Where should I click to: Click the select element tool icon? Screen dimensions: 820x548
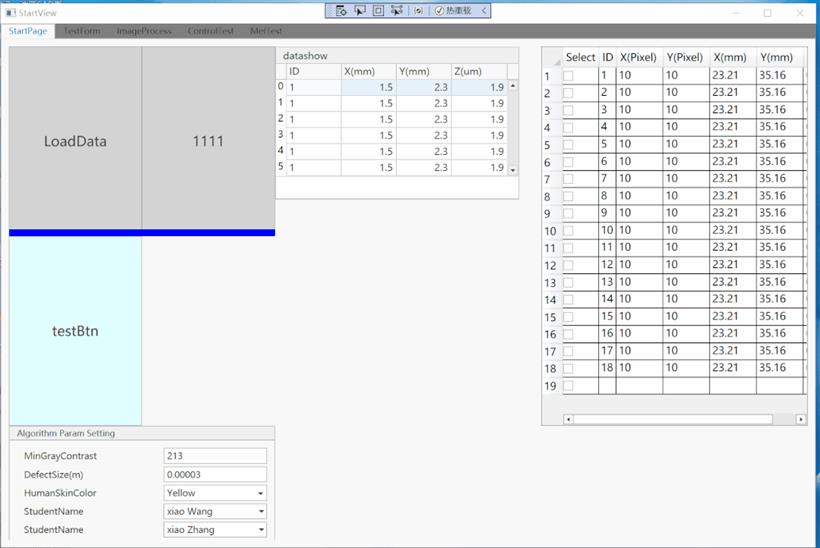coord(360,10)
